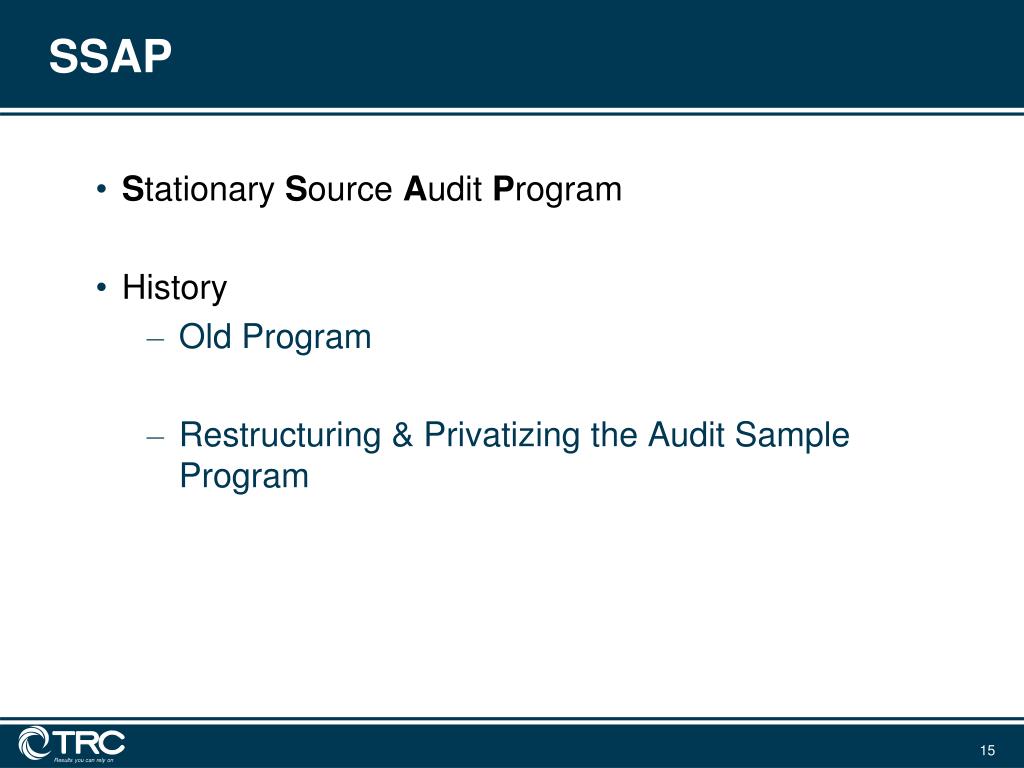Viewport: 1024px width, 768px height.
Task: Select the SSAP slide title
Action: (x=110, y=56)
